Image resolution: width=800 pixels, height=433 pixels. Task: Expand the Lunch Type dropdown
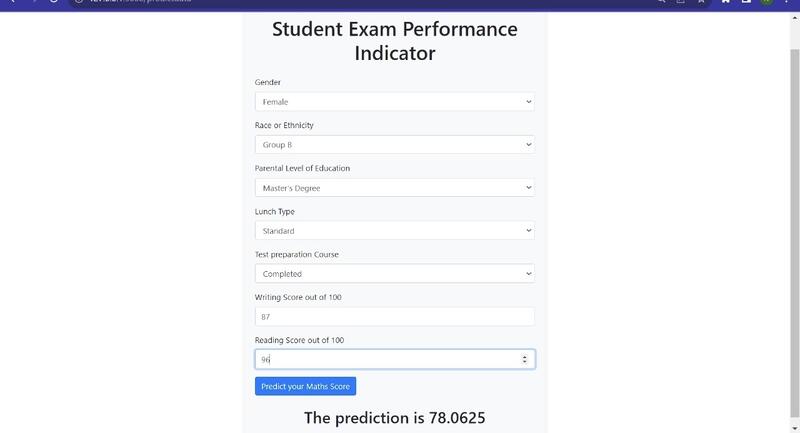(x=394, y=231)
